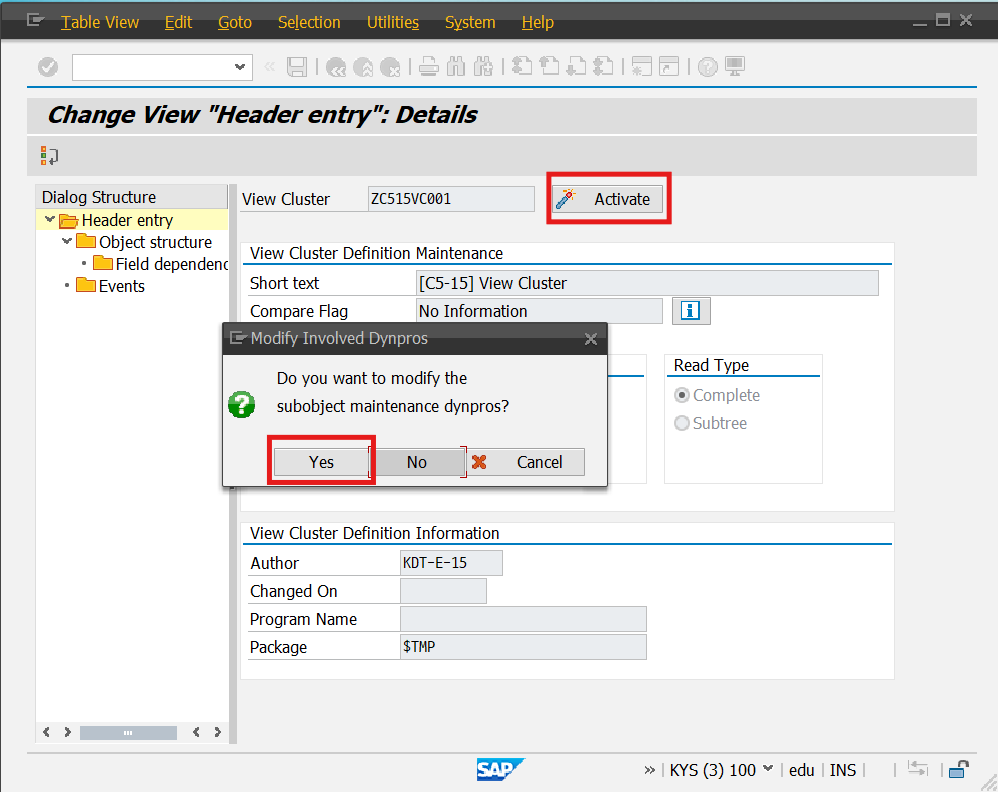Click the Activate button
Image resolution: width=998 pixels, height=792 pixels.
point(608,199)
